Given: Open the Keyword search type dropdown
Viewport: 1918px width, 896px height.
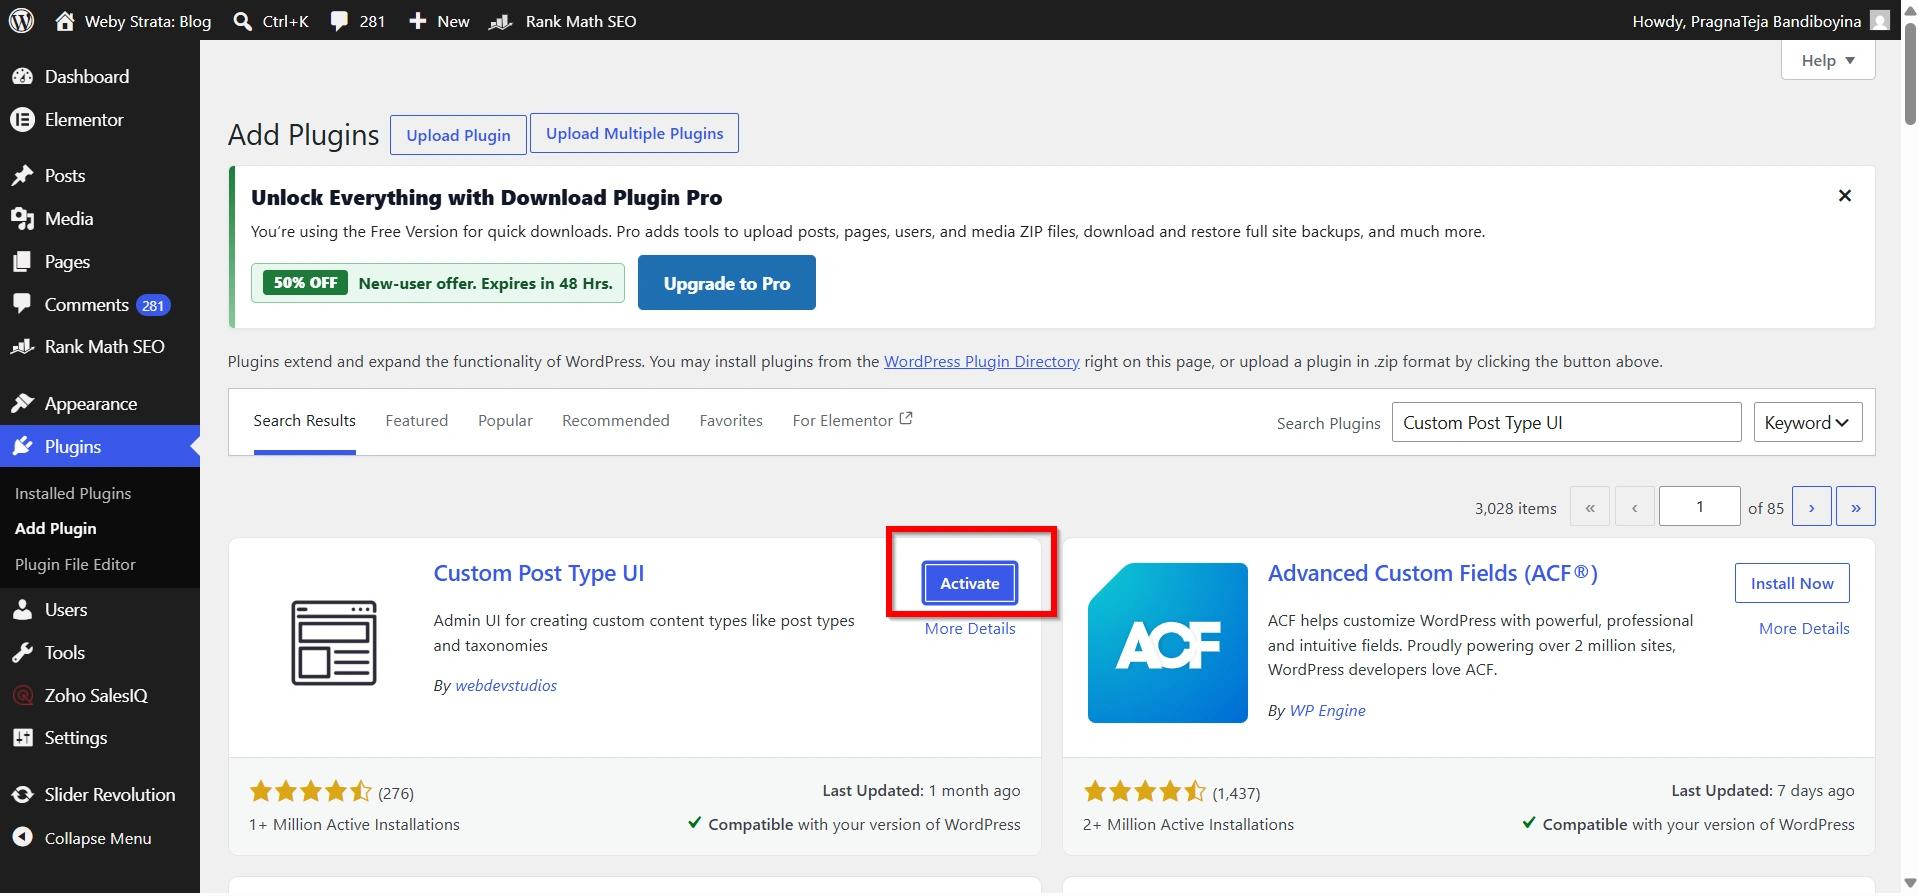Looking at the screenshot, I should coord(1808,422).
